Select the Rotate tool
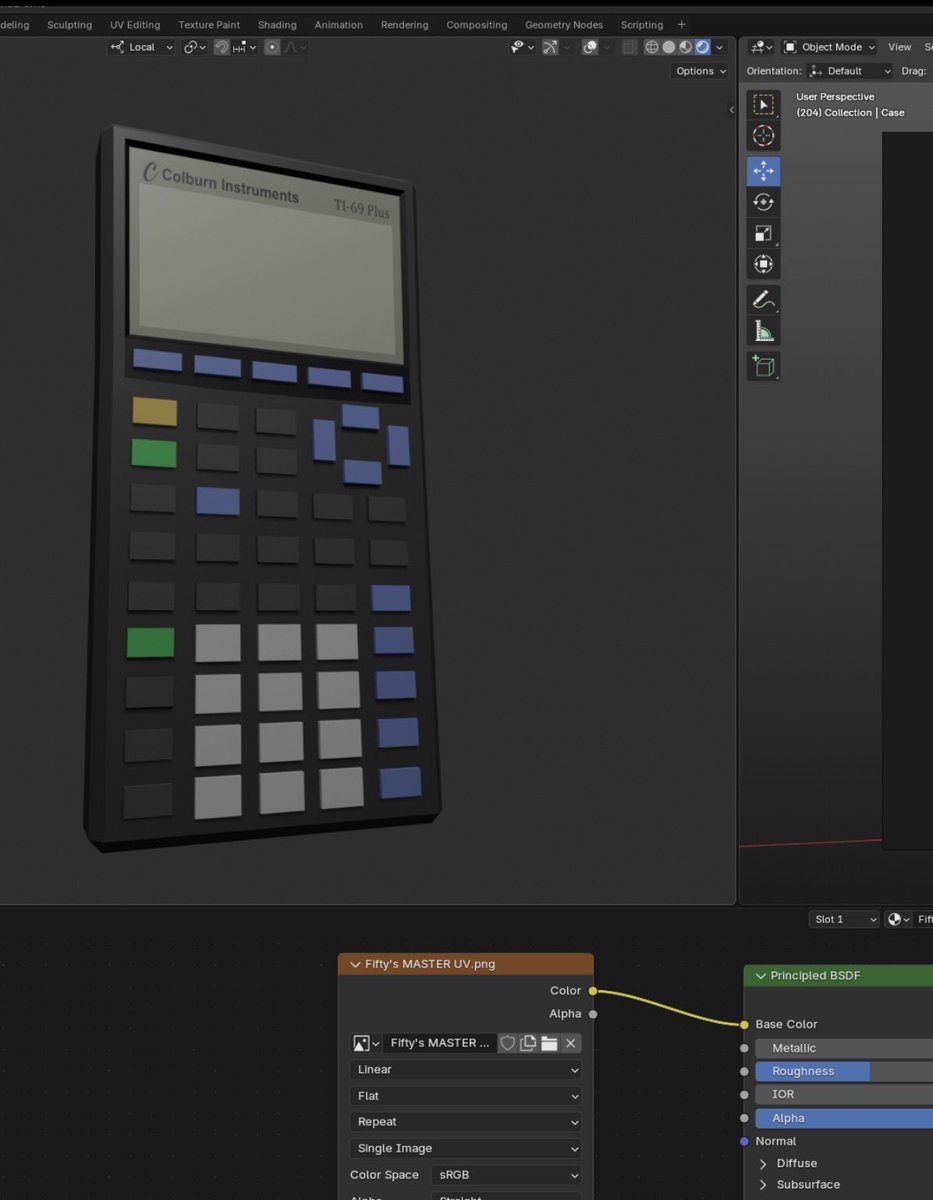The image size is (933, 1200). (x=763, y=202)
